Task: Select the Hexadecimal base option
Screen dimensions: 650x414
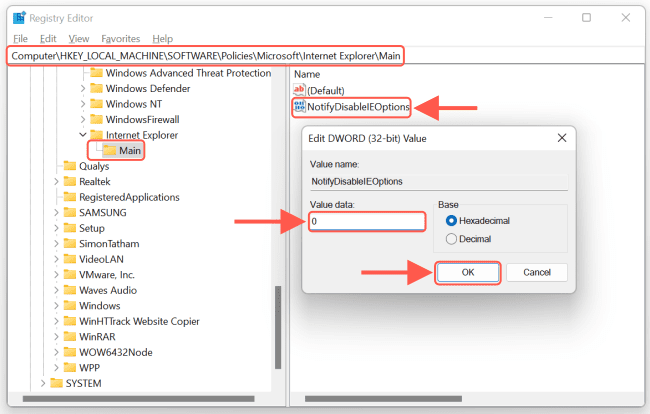Action: click(x=451, y=220)
